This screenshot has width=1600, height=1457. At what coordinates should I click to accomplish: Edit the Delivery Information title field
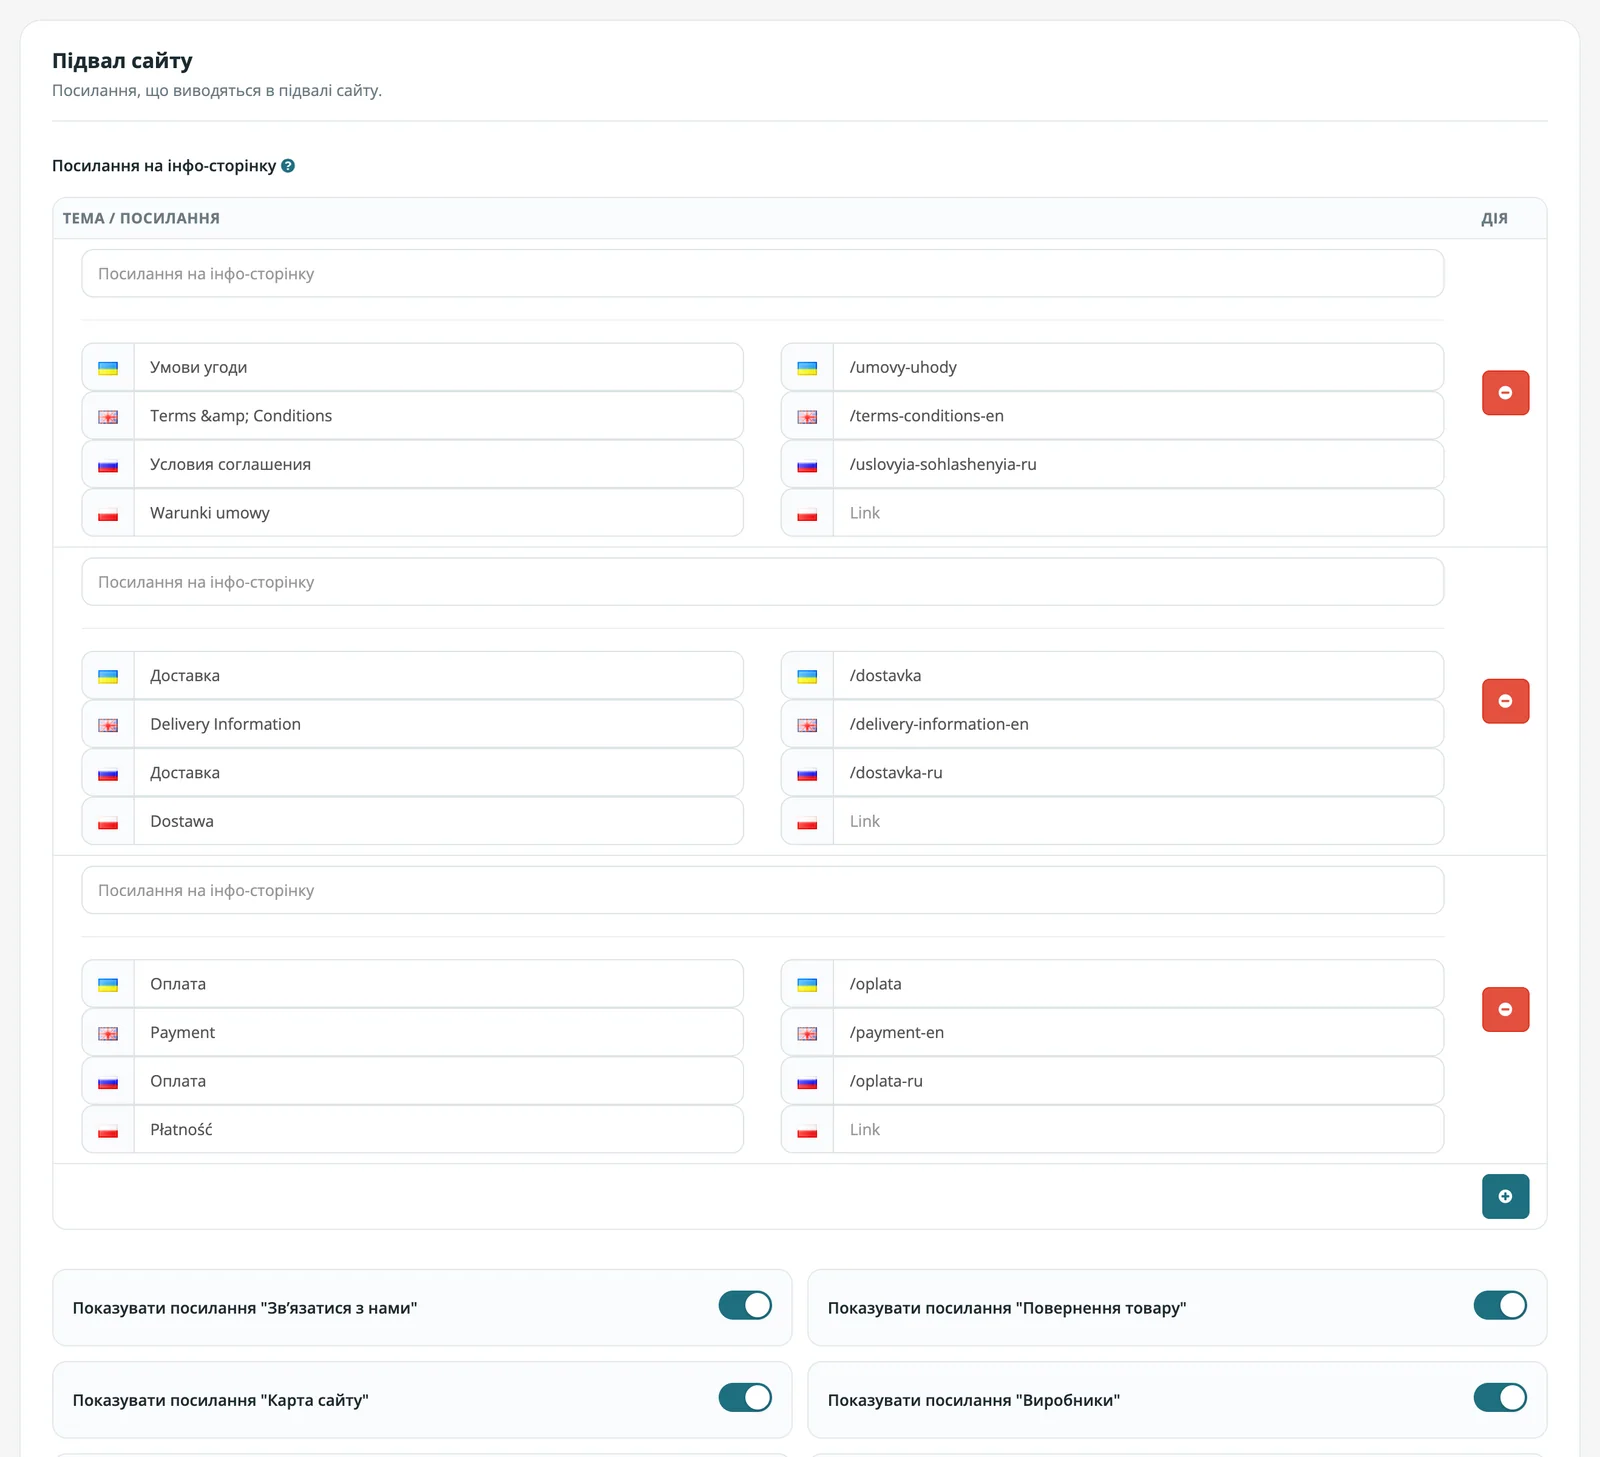(x=438, y=724)
